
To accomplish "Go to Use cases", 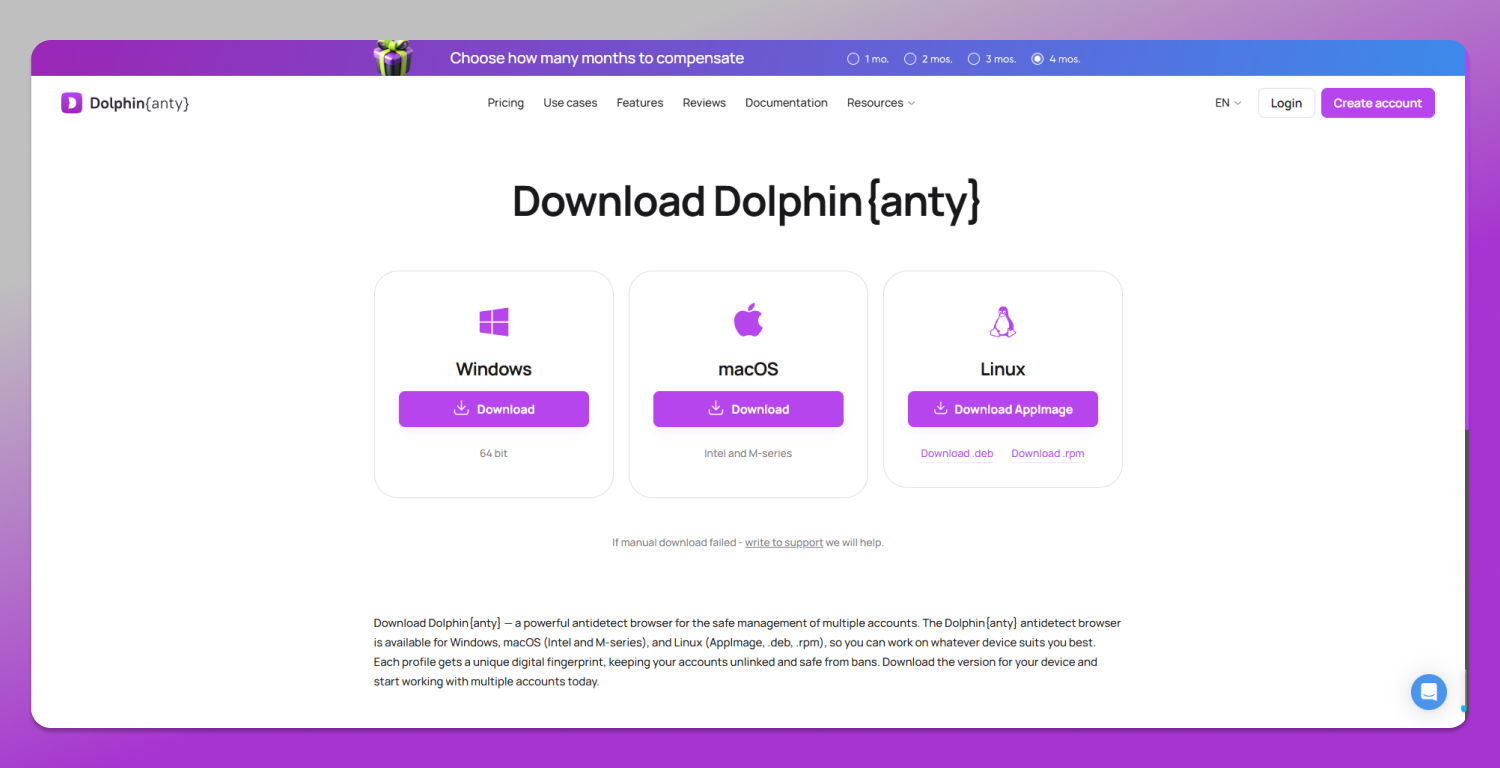I will [570, 103].
